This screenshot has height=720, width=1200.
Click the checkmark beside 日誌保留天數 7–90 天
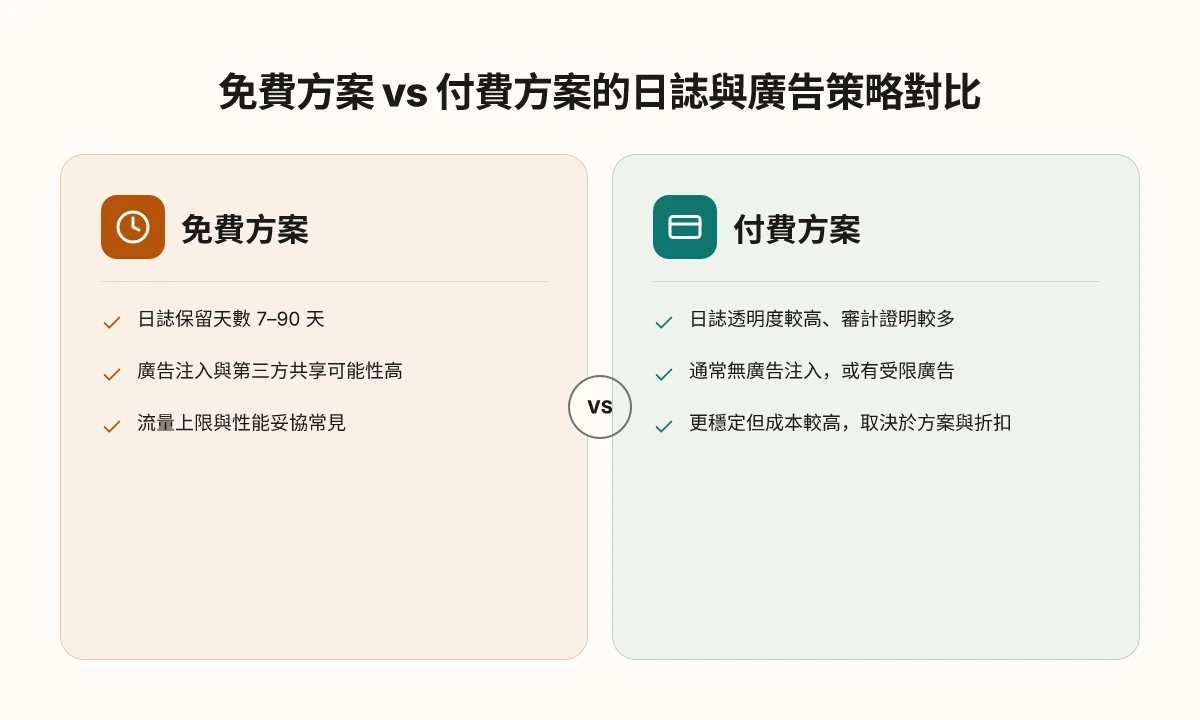[112, 322]
